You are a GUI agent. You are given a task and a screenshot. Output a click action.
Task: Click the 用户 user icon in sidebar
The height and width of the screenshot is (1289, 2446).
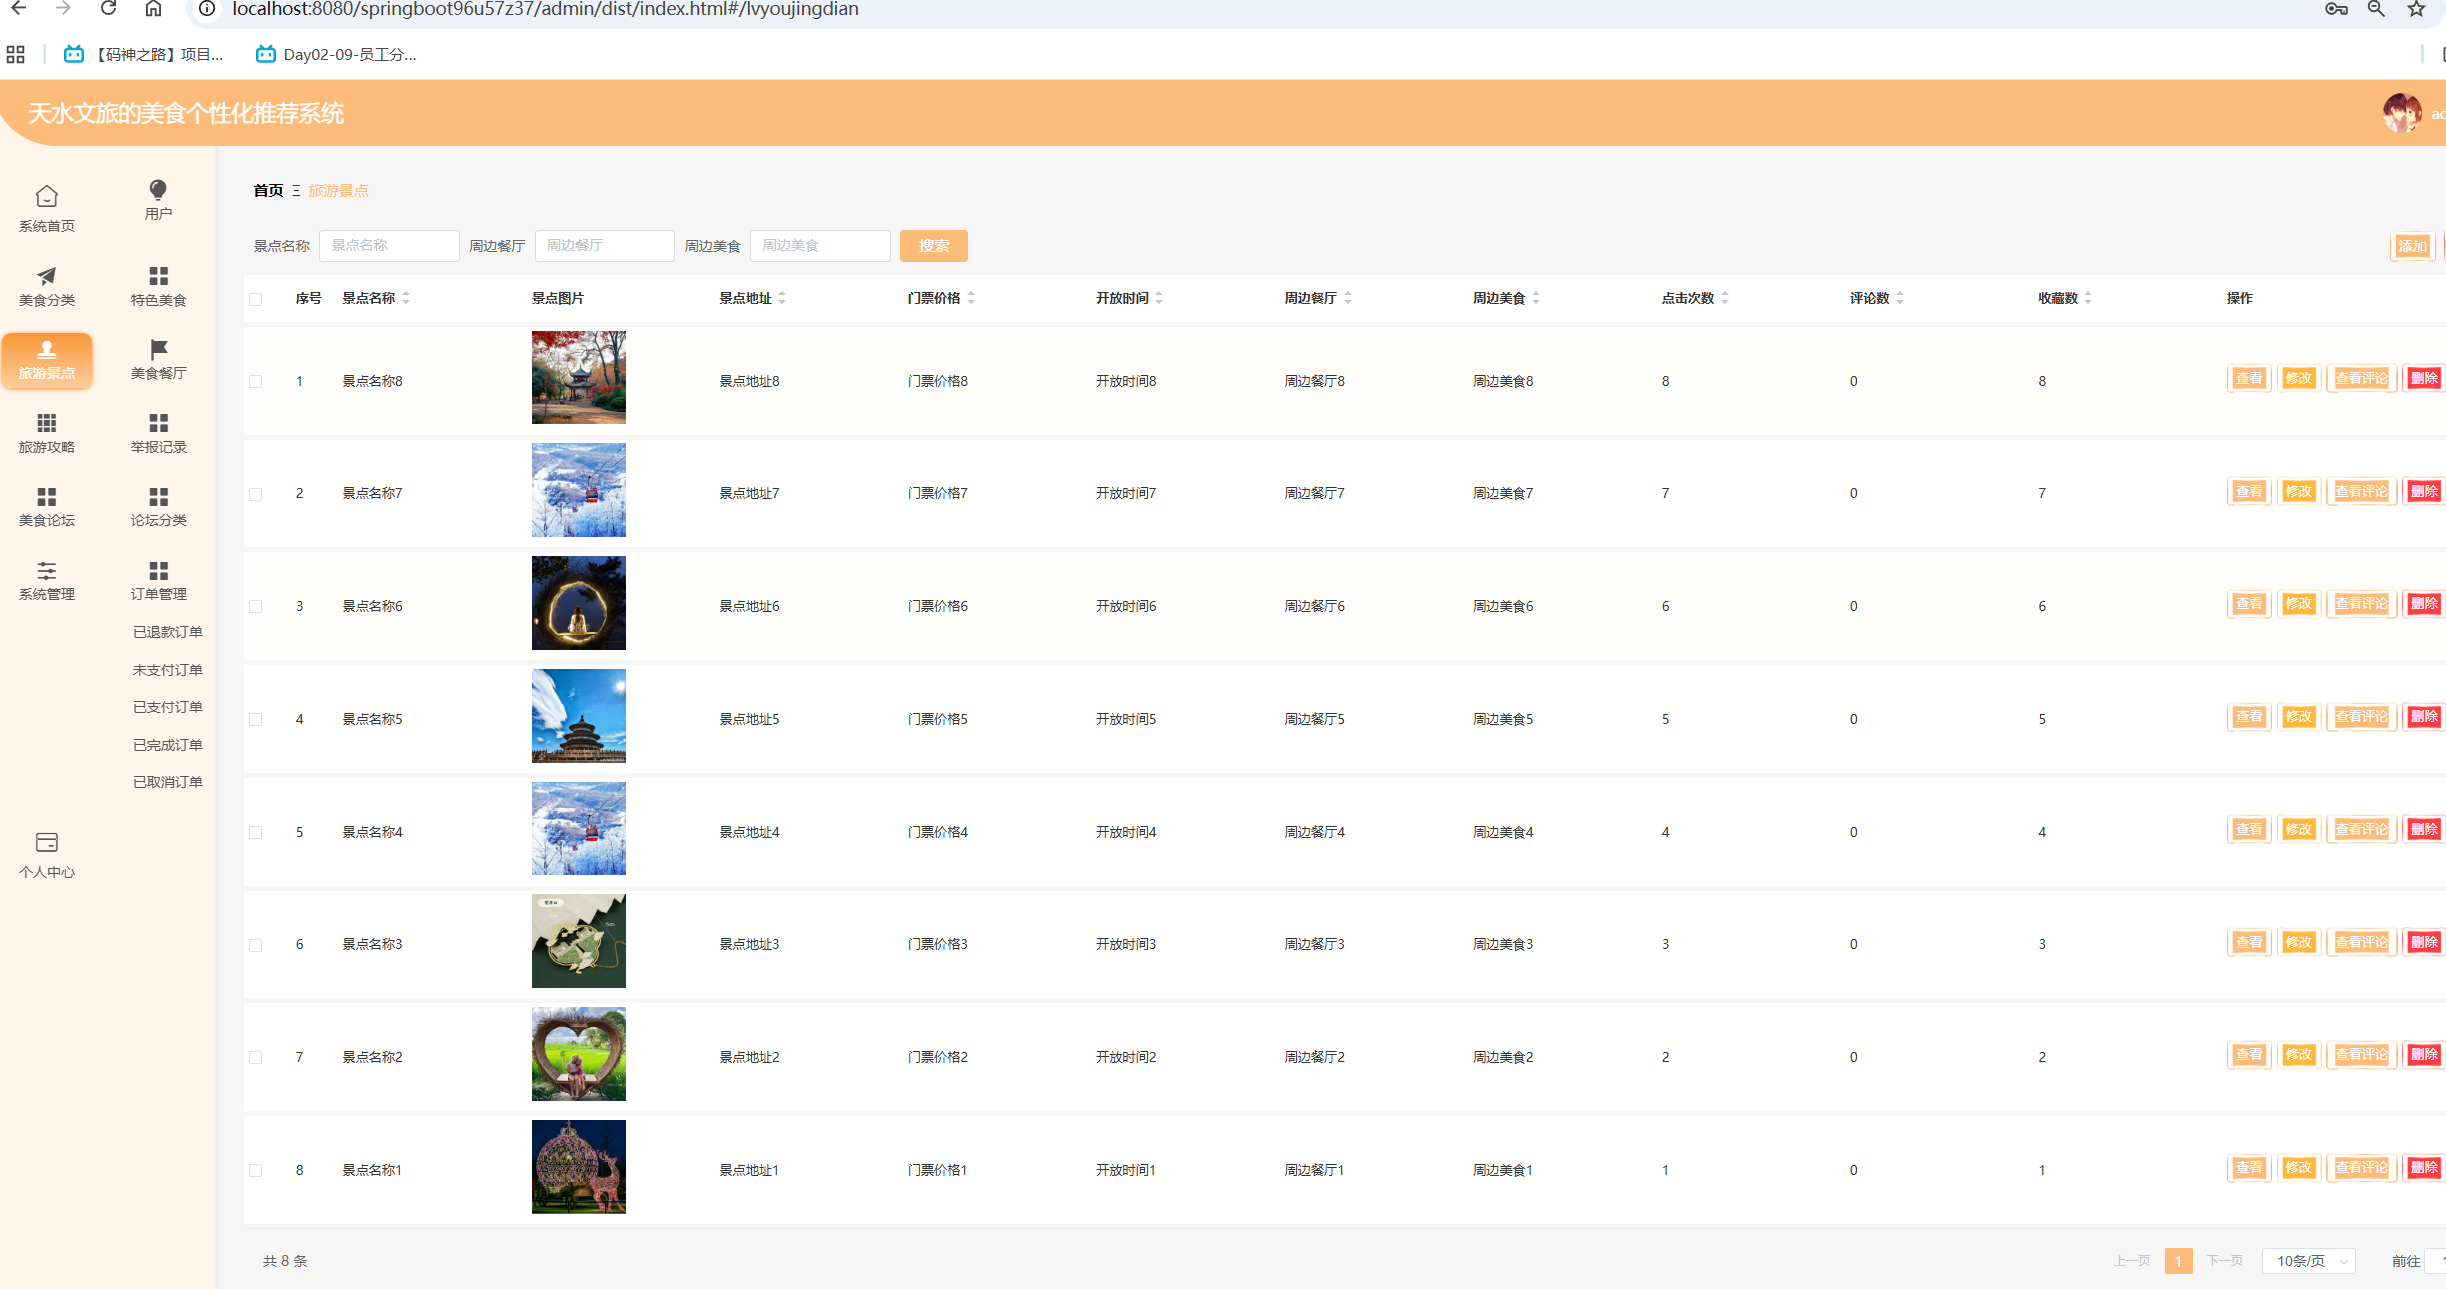coord(158,190)
